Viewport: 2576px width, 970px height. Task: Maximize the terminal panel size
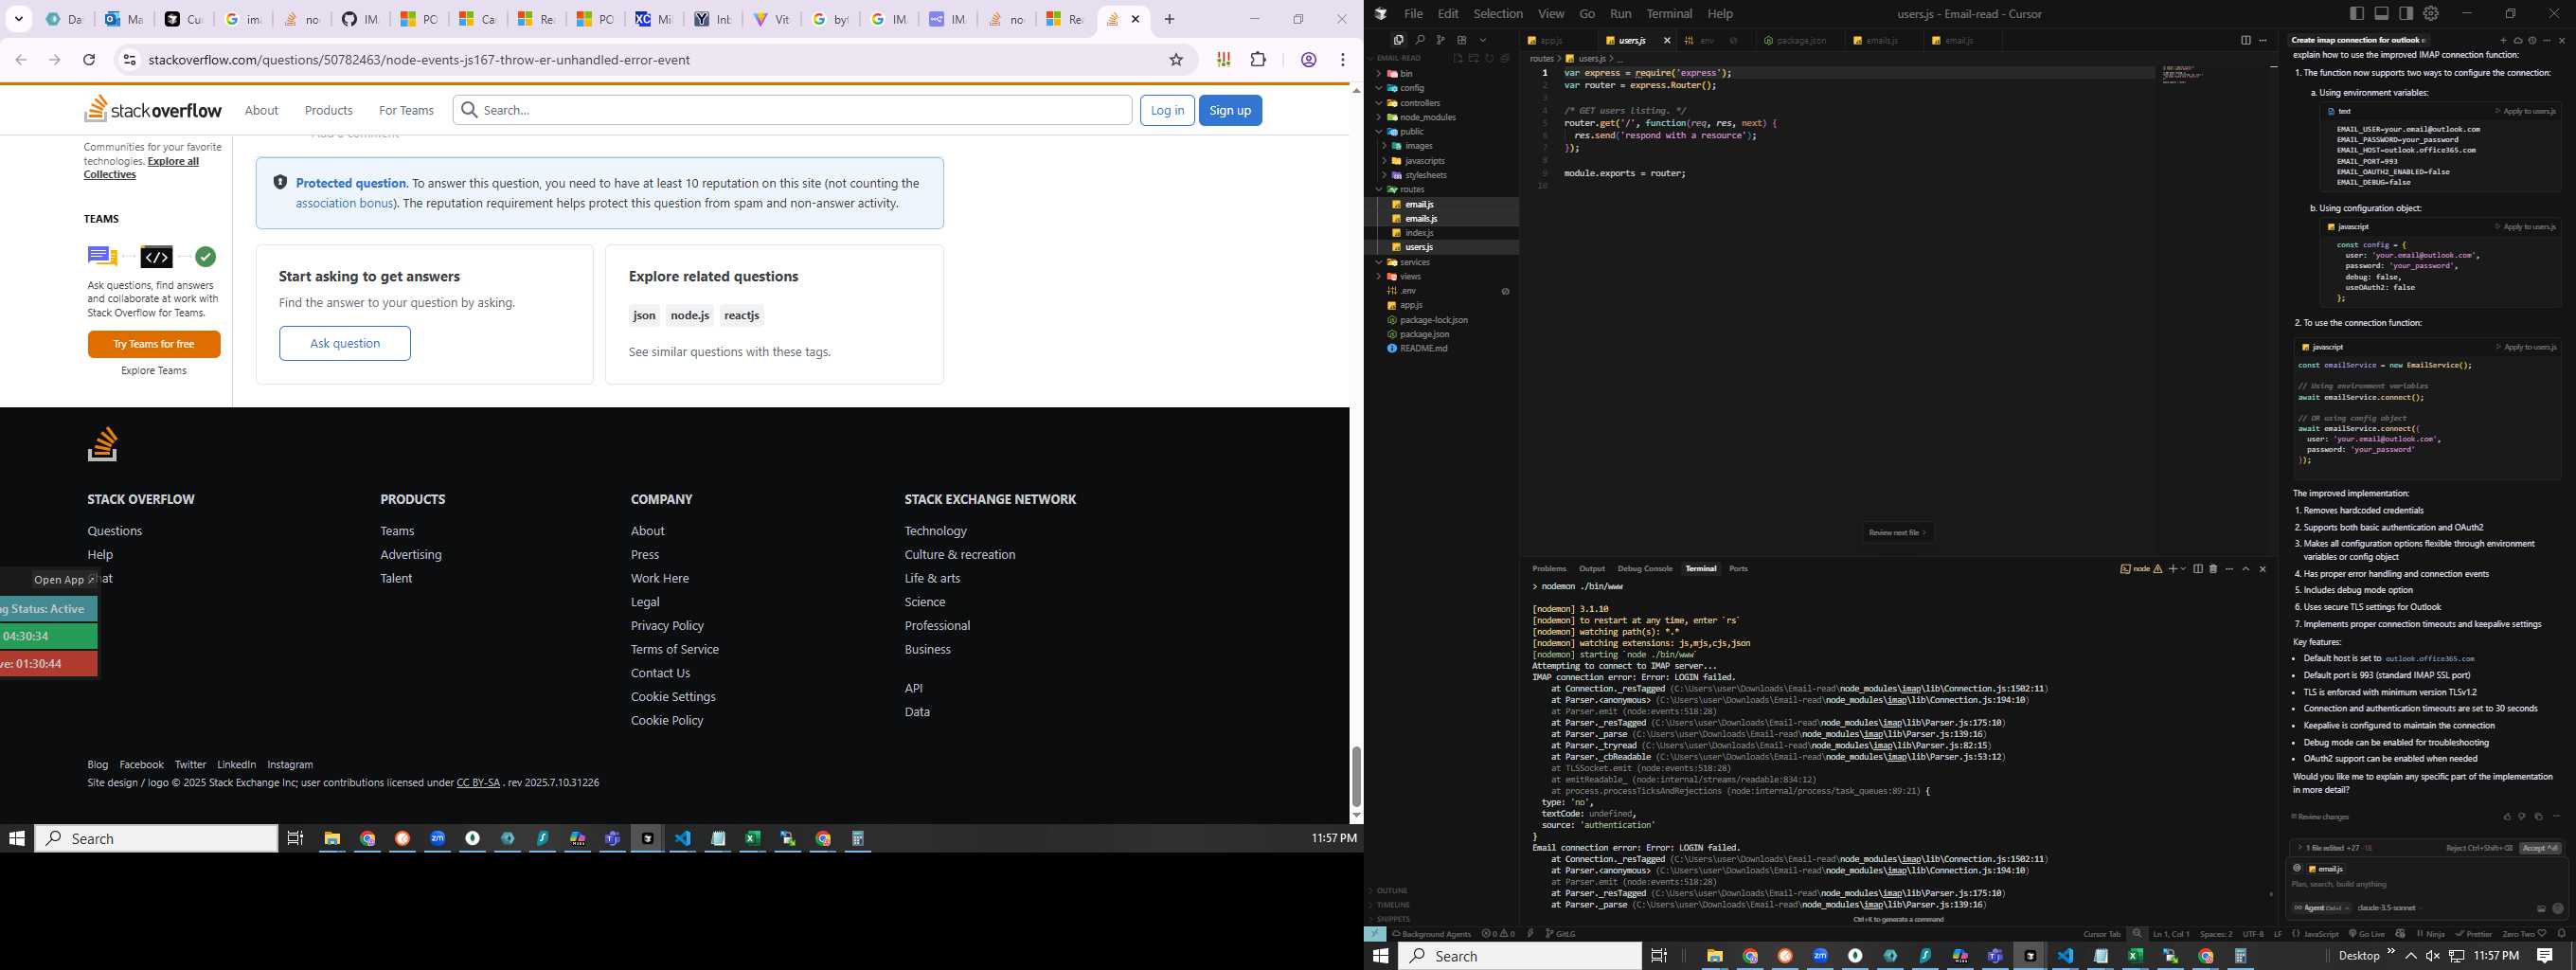(x=2246, y=569)
